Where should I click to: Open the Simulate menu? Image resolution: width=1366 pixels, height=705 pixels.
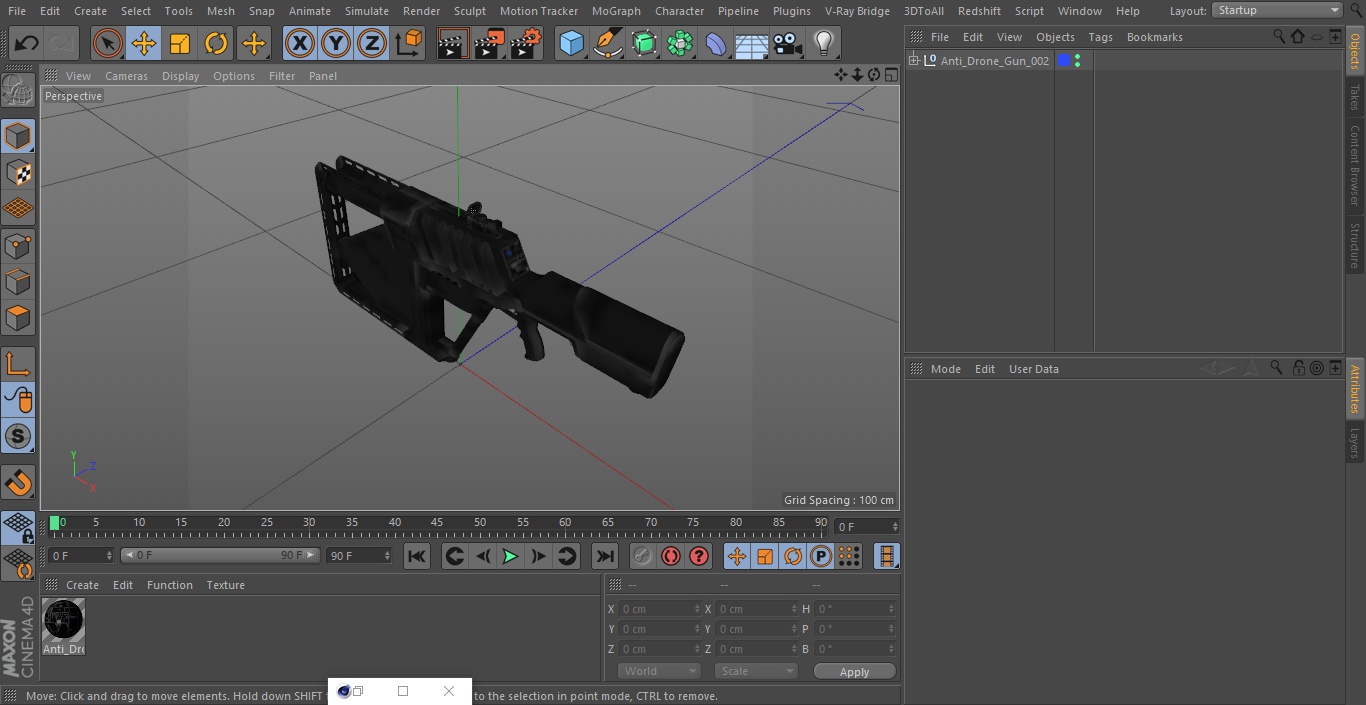tap(367, 11)
